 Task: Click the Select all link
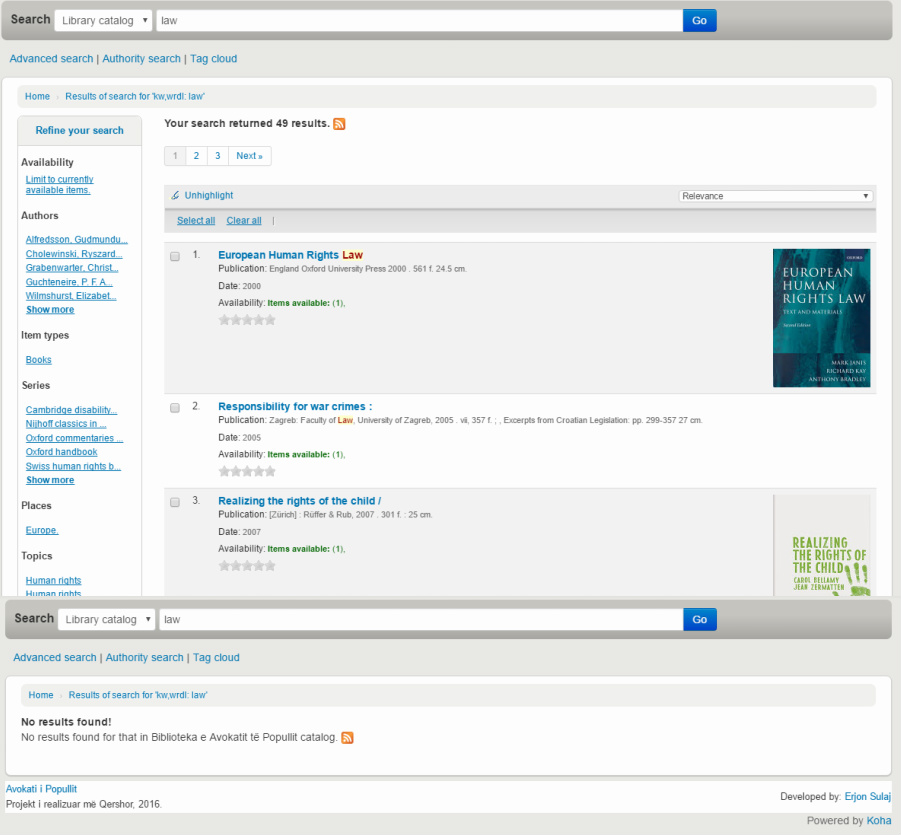196,221
